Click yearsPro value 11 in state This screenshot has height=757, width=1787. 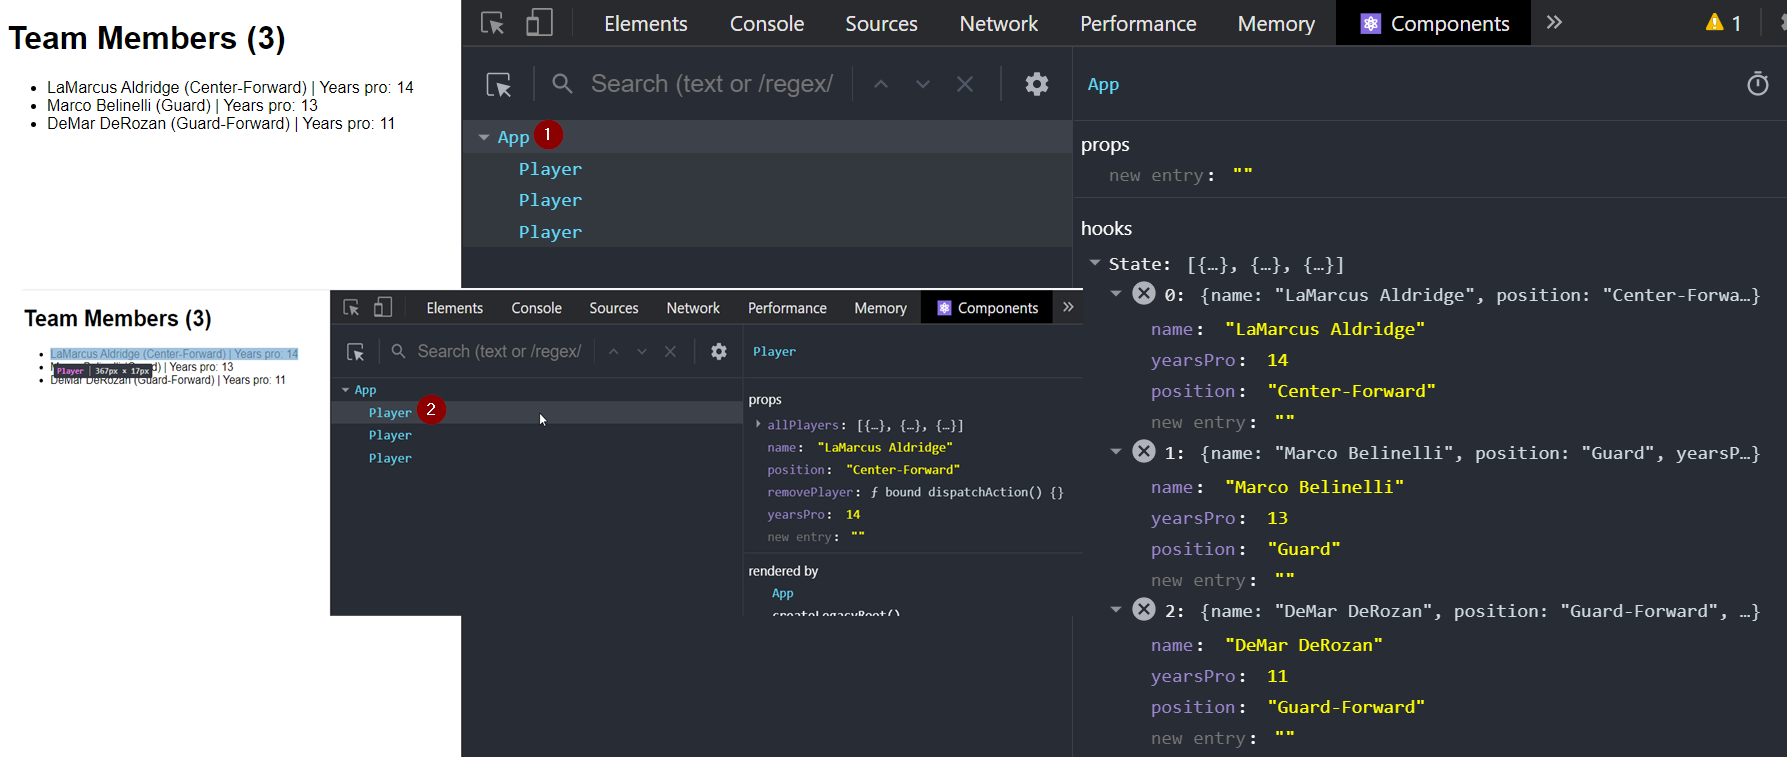point(1277,676)
